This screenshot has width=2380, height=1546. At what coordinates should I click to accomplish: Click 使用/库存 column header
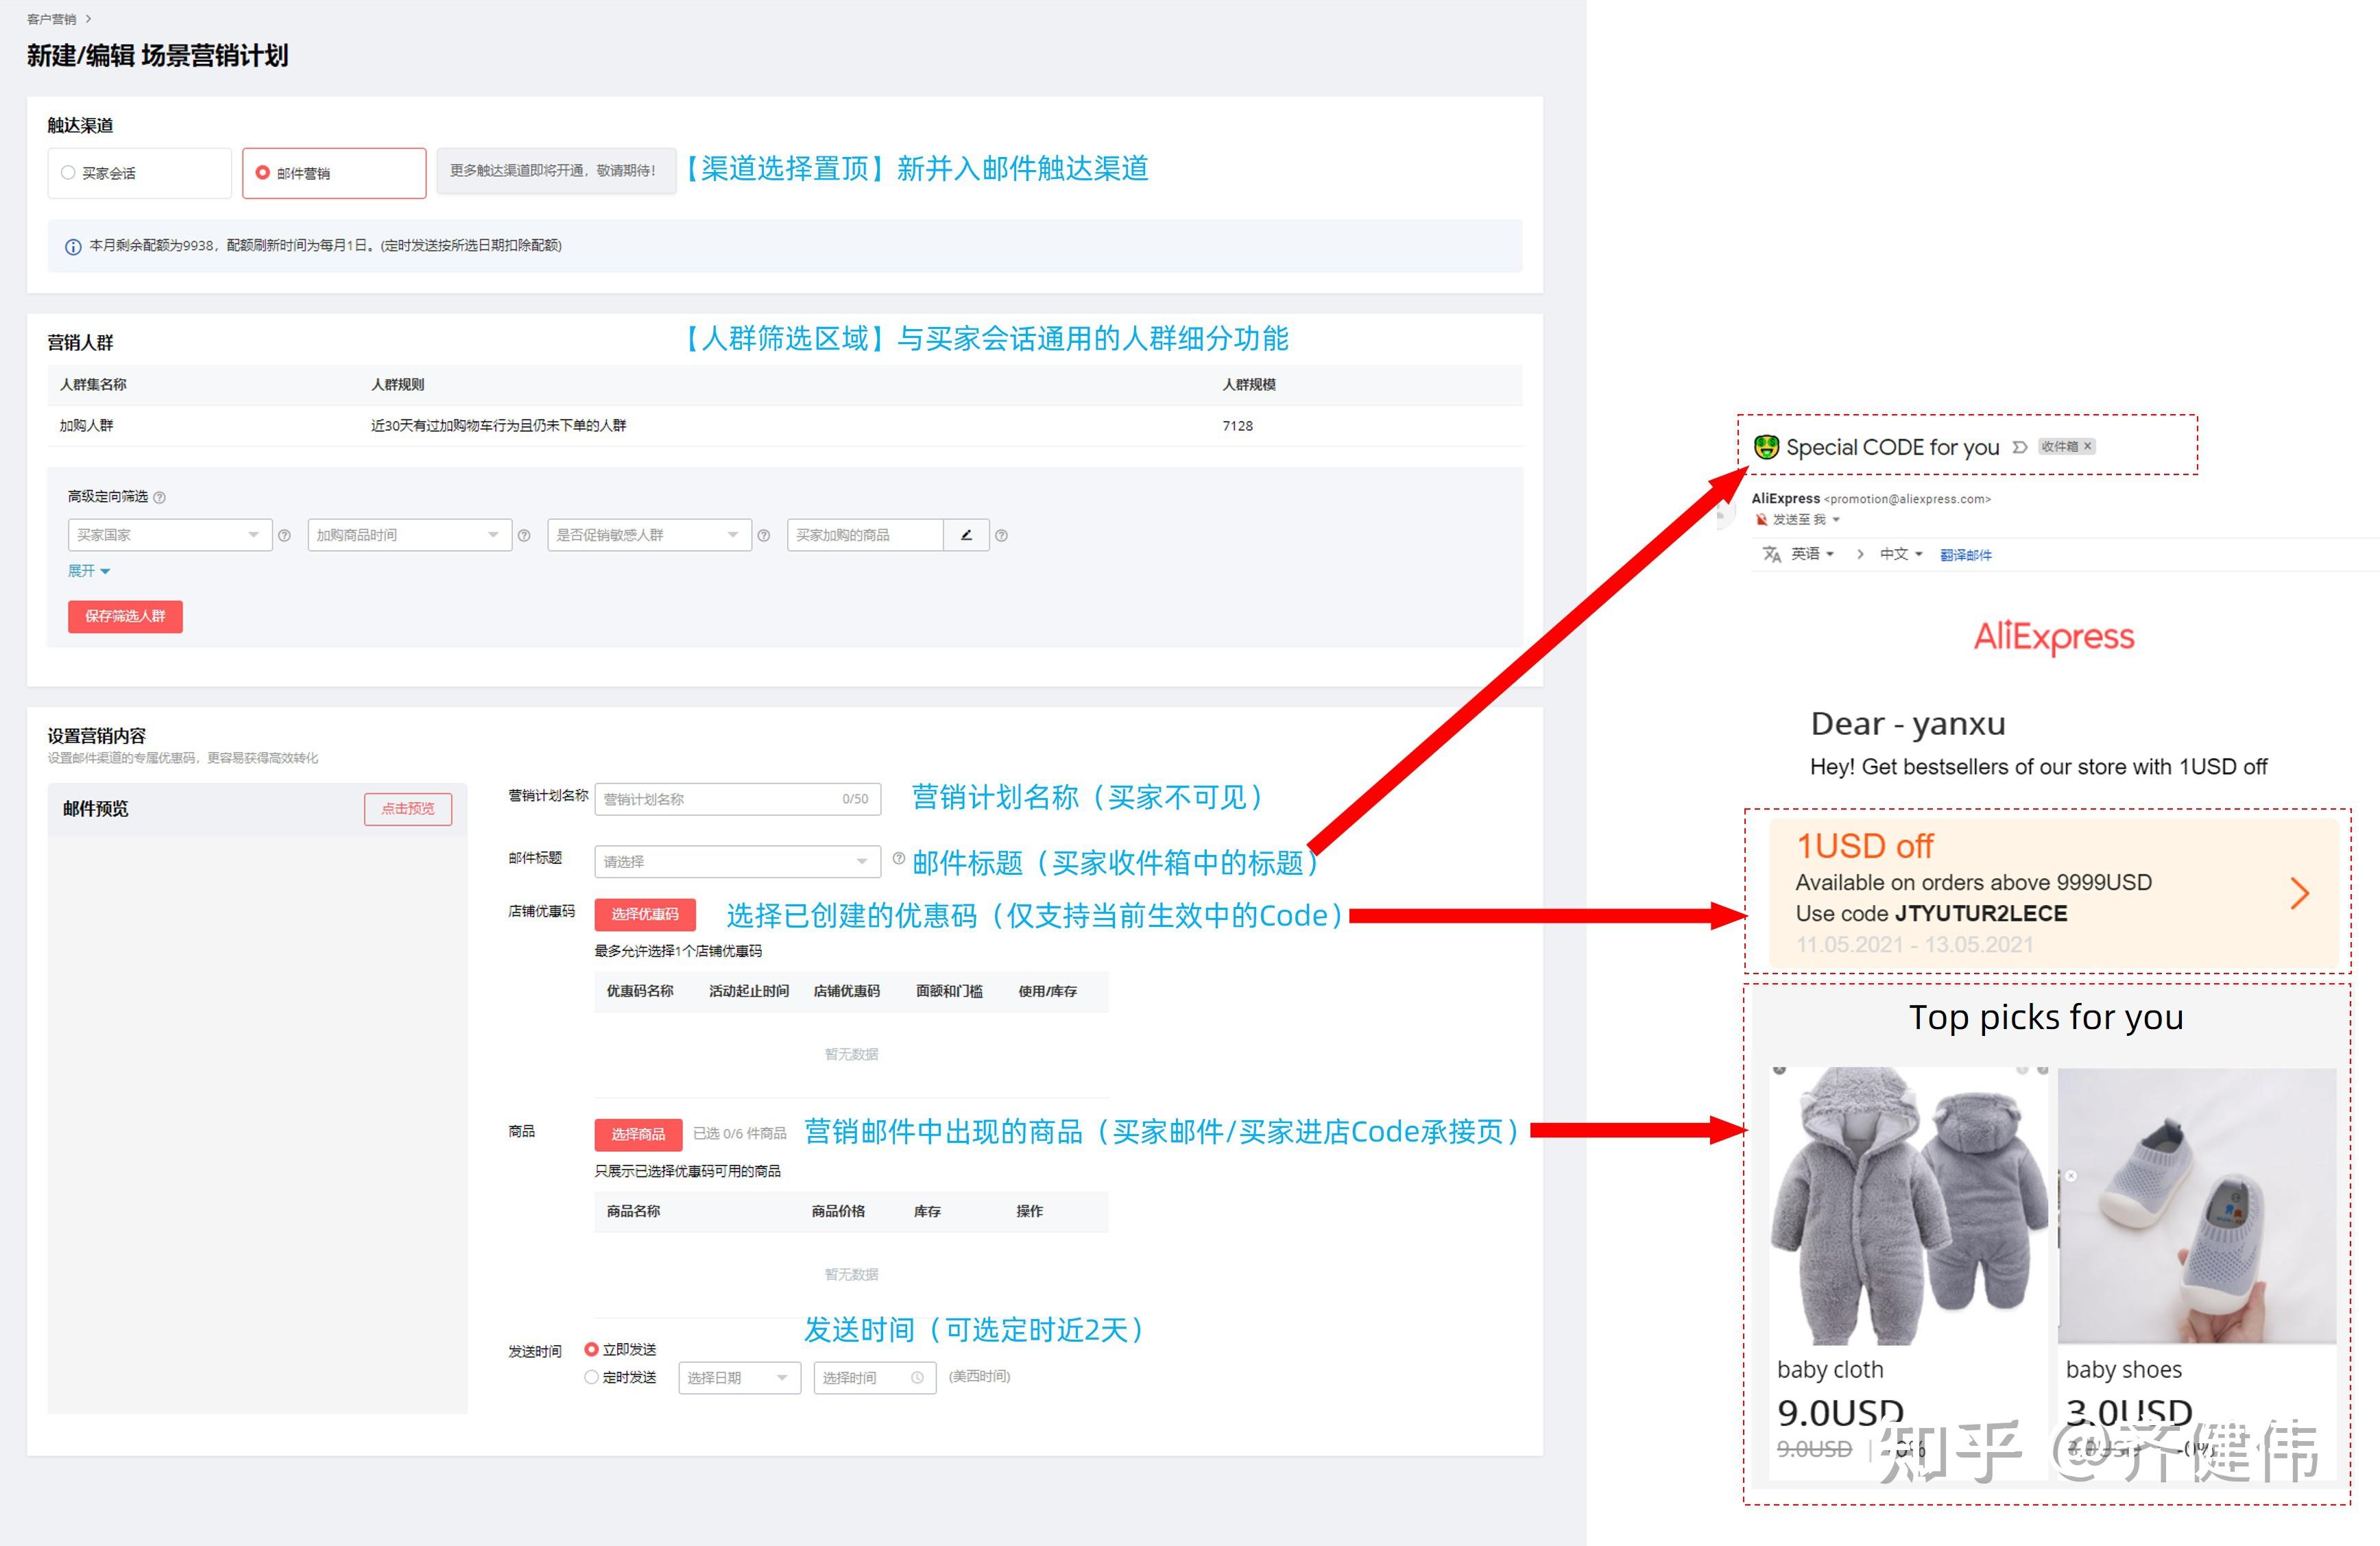[1047, 991]
